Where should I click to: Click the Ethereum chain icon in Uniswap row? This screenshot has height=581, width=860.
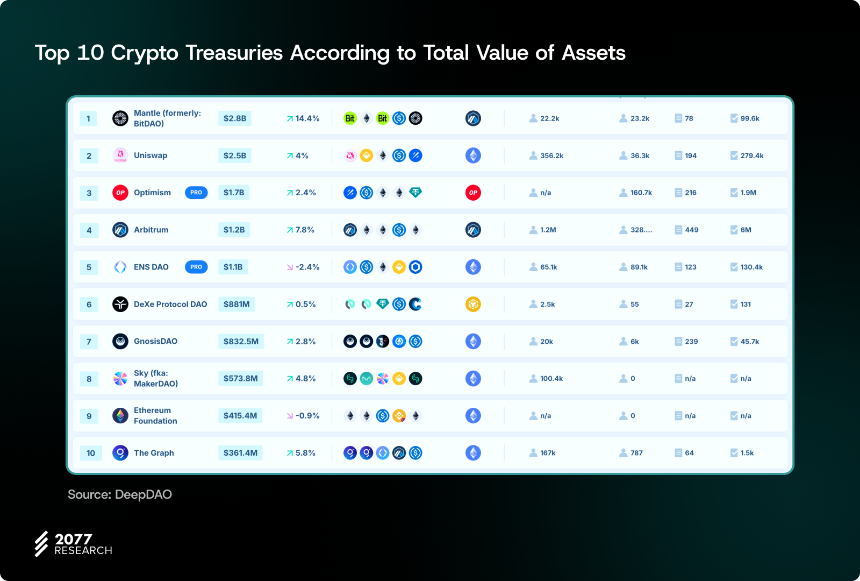[x=473, y=155]
